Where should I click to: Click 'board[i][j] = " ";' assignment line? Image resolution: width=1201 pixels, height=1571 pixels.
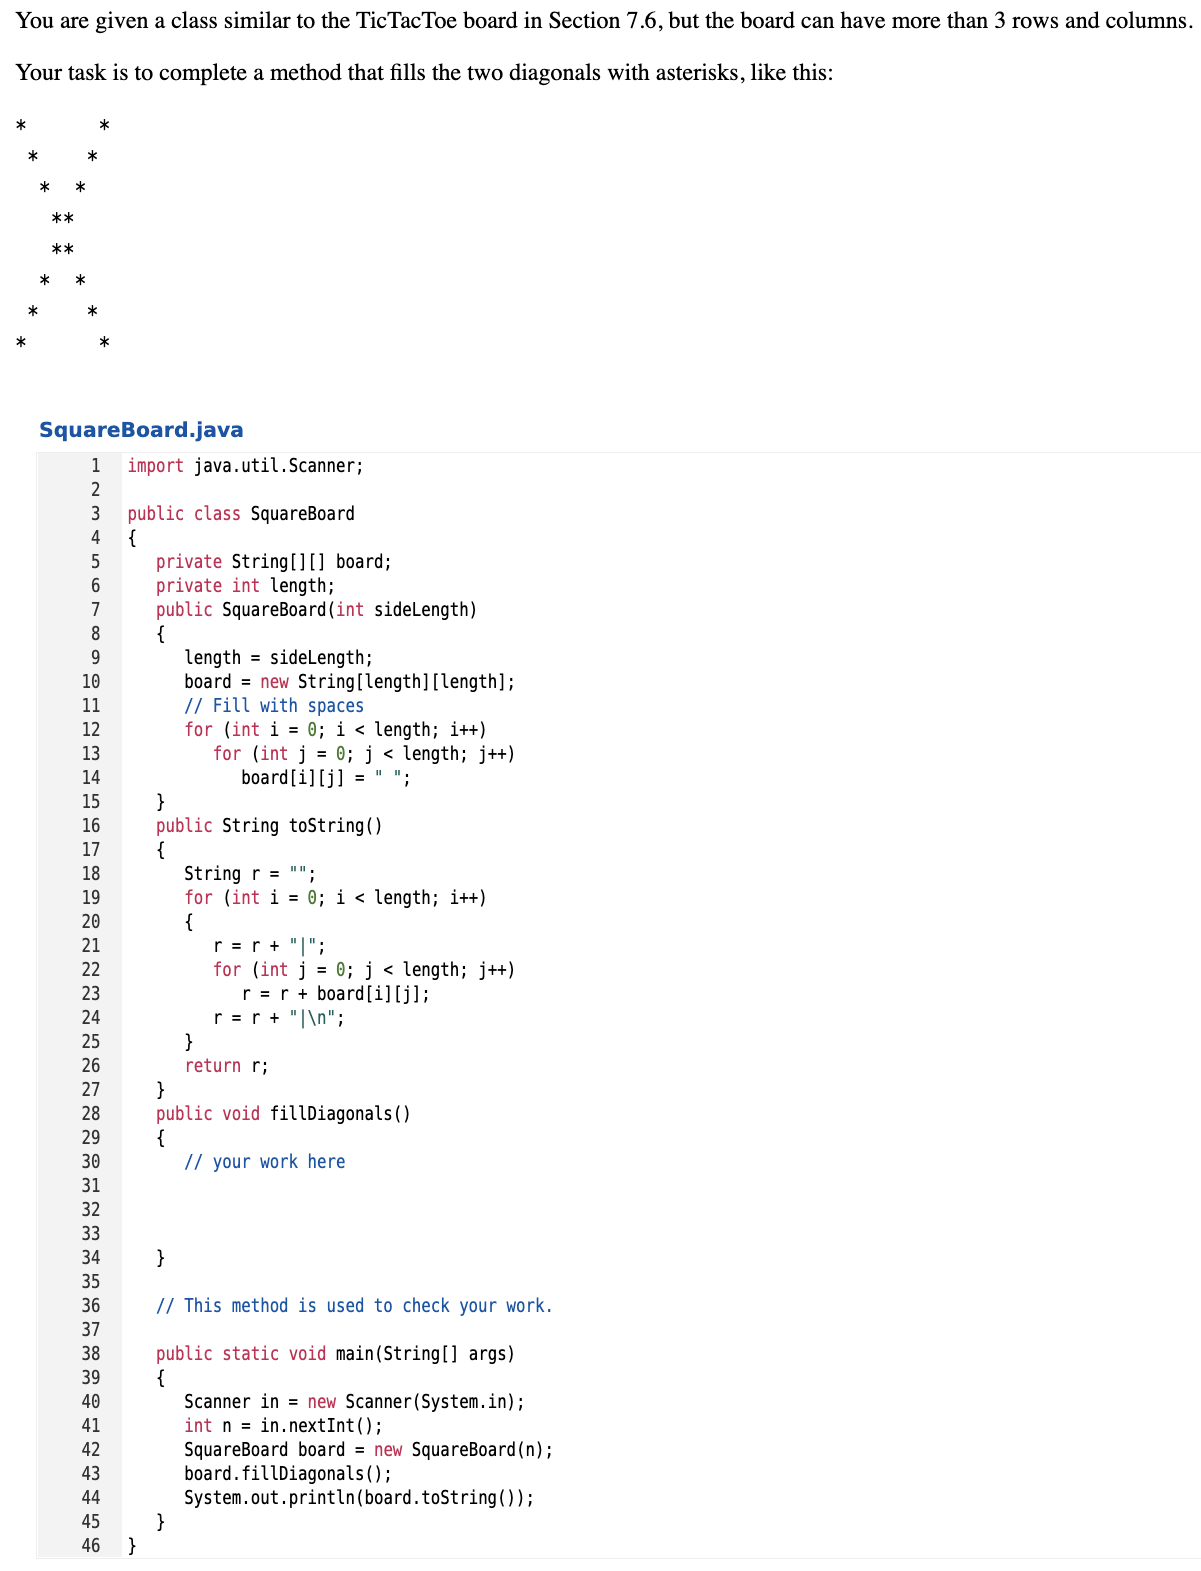[x=326, y=778]
